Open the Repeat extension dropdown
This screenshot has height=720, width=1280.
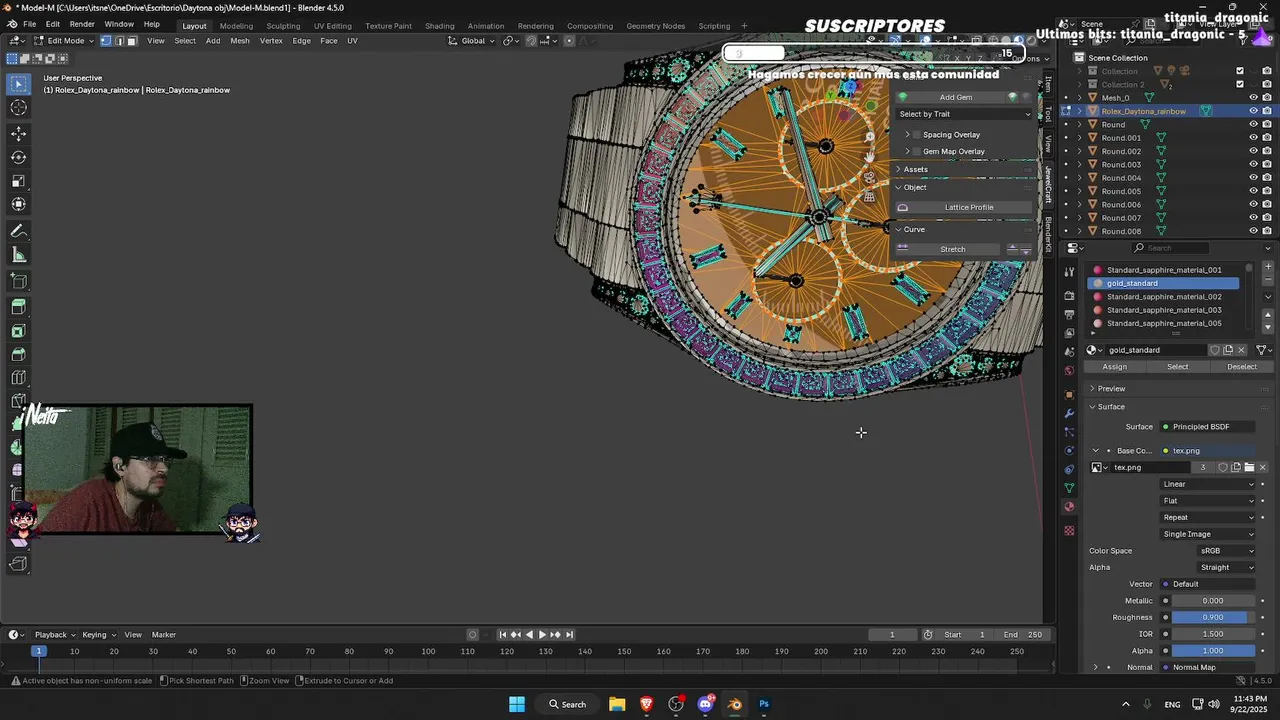[1208, 517]
